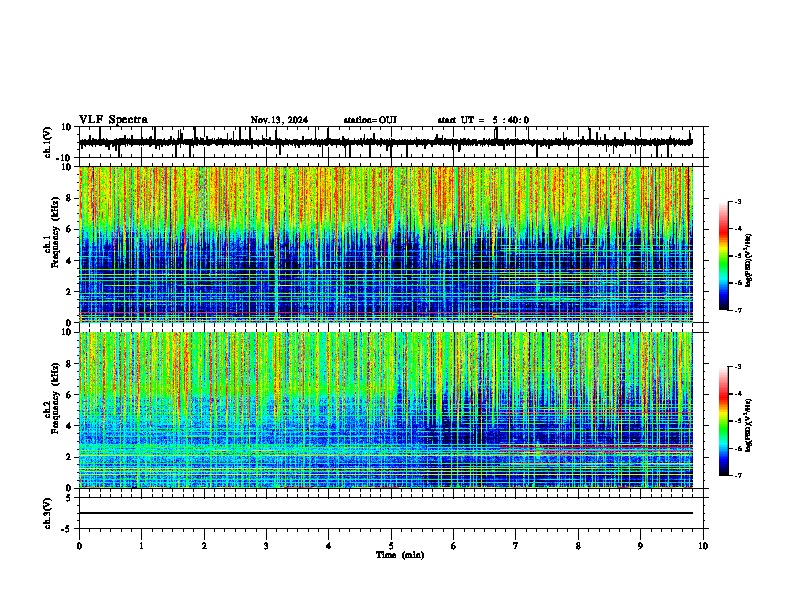
Task: Click the "8" kHz tick on ch.1 frequency axis
Action: click(x=69, y=198)
